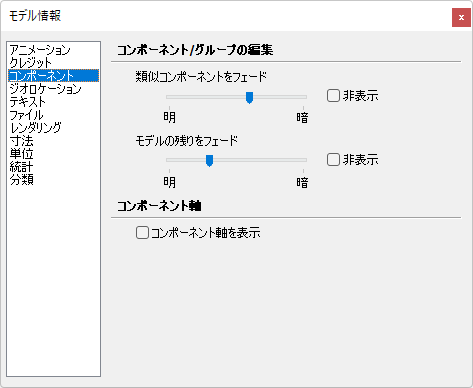Click the 類似コンポーネントをフェード label
The image size is (473, 388).
coord(201,77)
